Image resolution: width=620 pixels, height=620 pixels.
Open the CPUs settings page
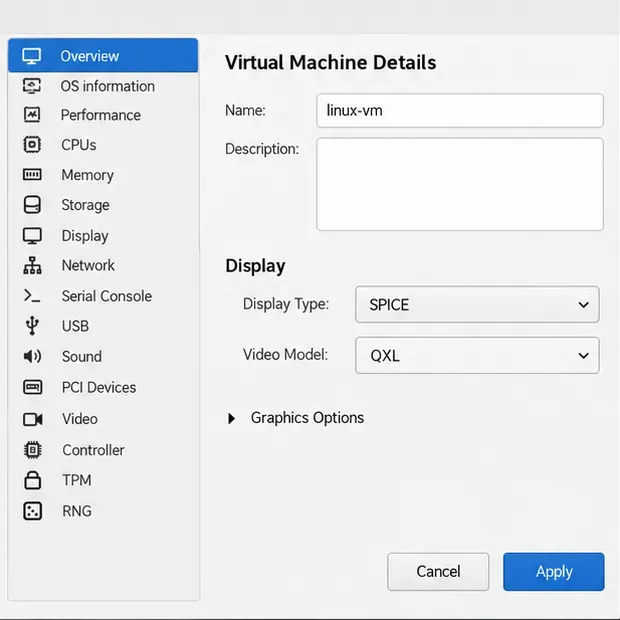tap(79, 145)
